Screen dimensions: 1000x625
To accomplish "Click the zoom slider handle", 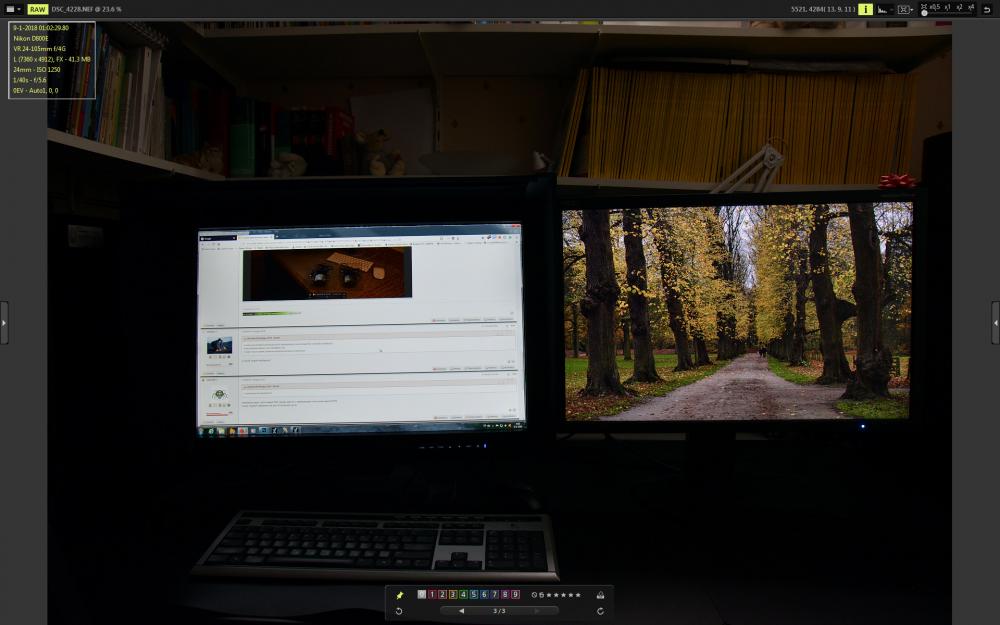I will coord(924,13).
